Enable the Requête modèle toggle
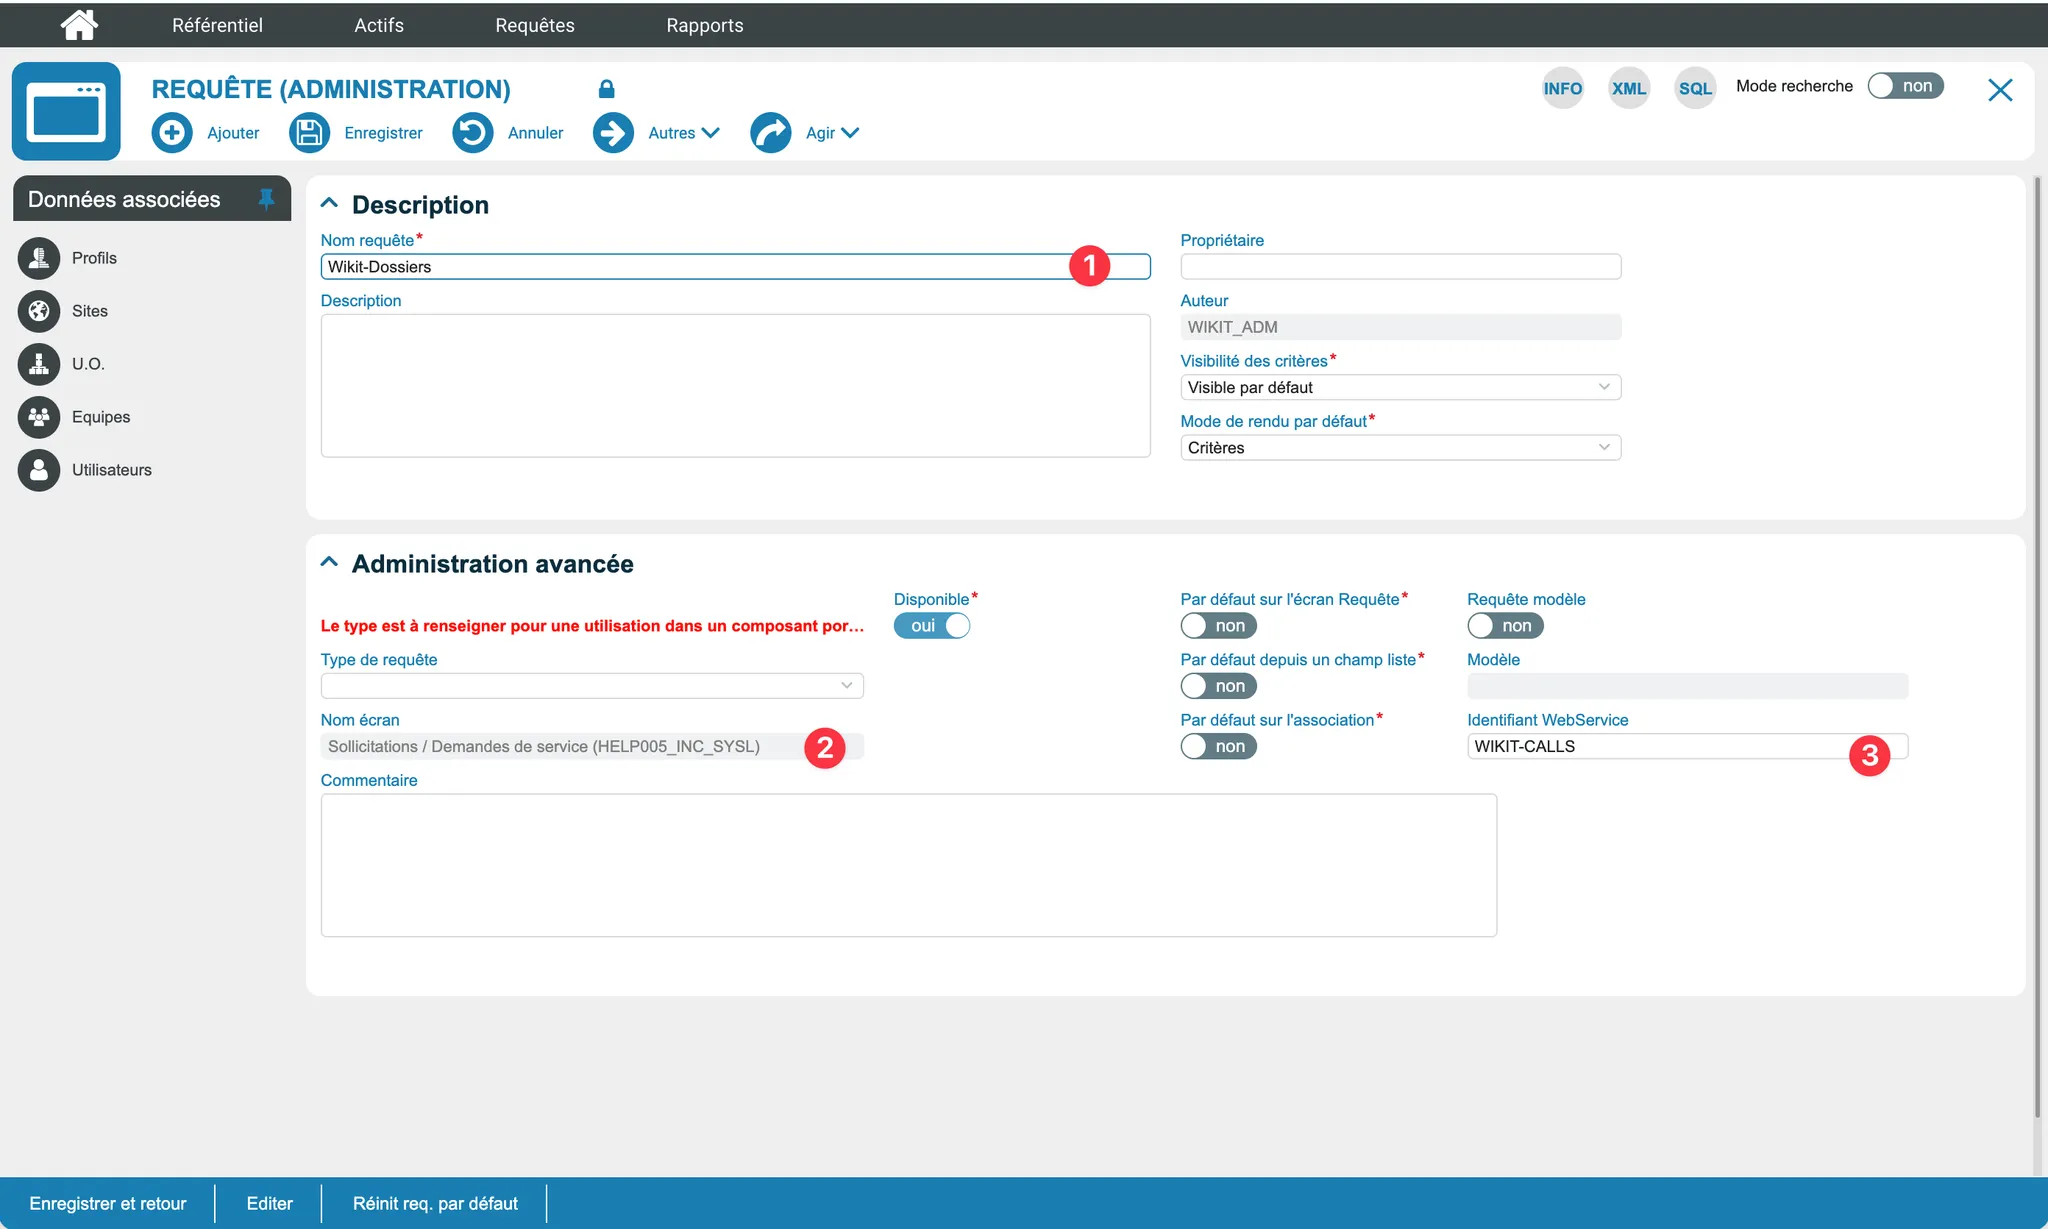Image resolution: width=2048 pixels, height=1229 pixels. (1504, 626)
